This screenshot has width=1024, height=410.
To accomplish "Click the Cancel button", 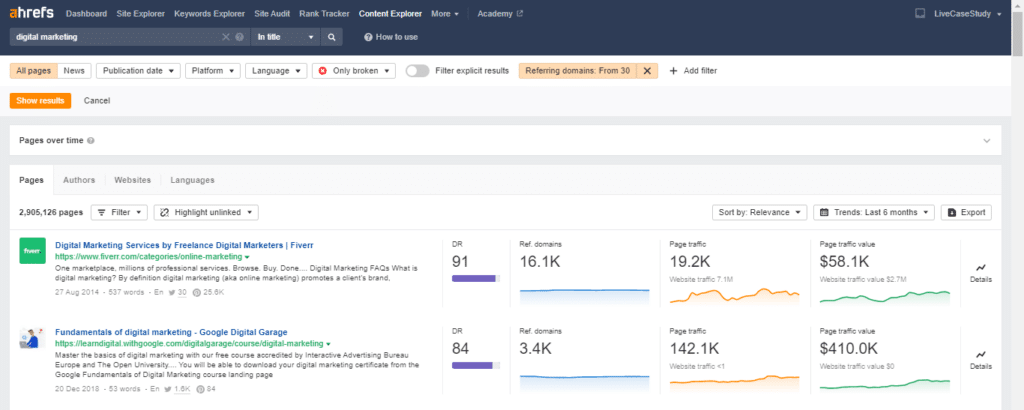I will pos(97,101).
